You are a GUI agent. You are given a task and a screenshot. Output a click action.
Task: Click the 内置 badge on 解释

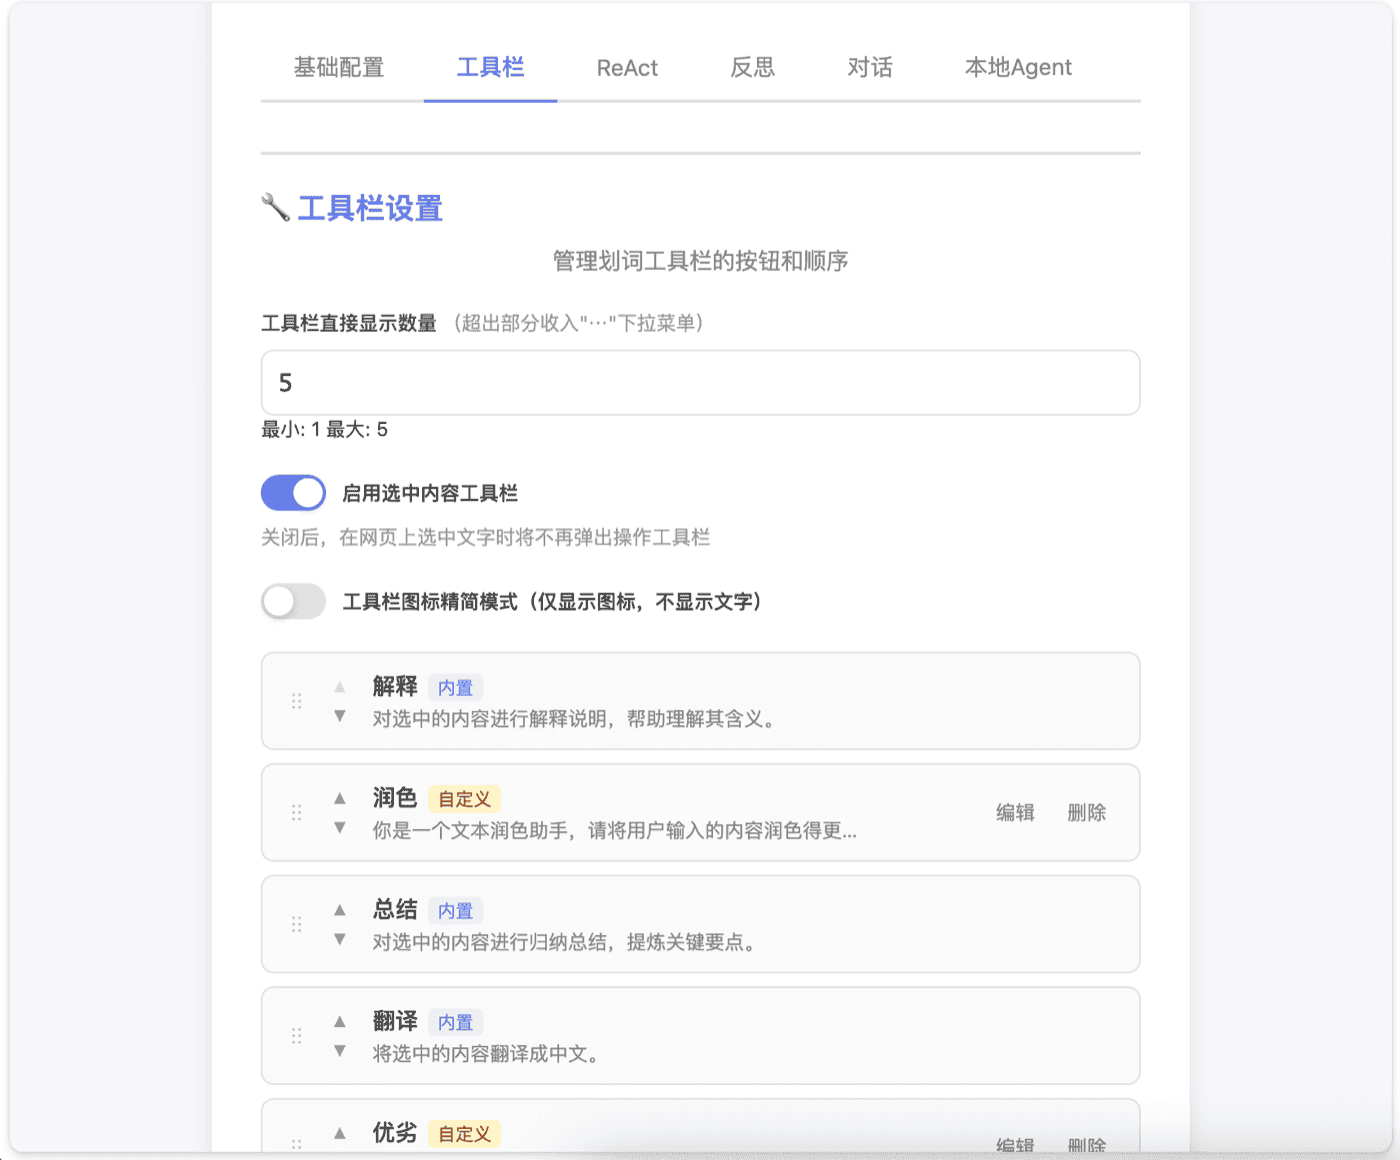tap(455, 688)
